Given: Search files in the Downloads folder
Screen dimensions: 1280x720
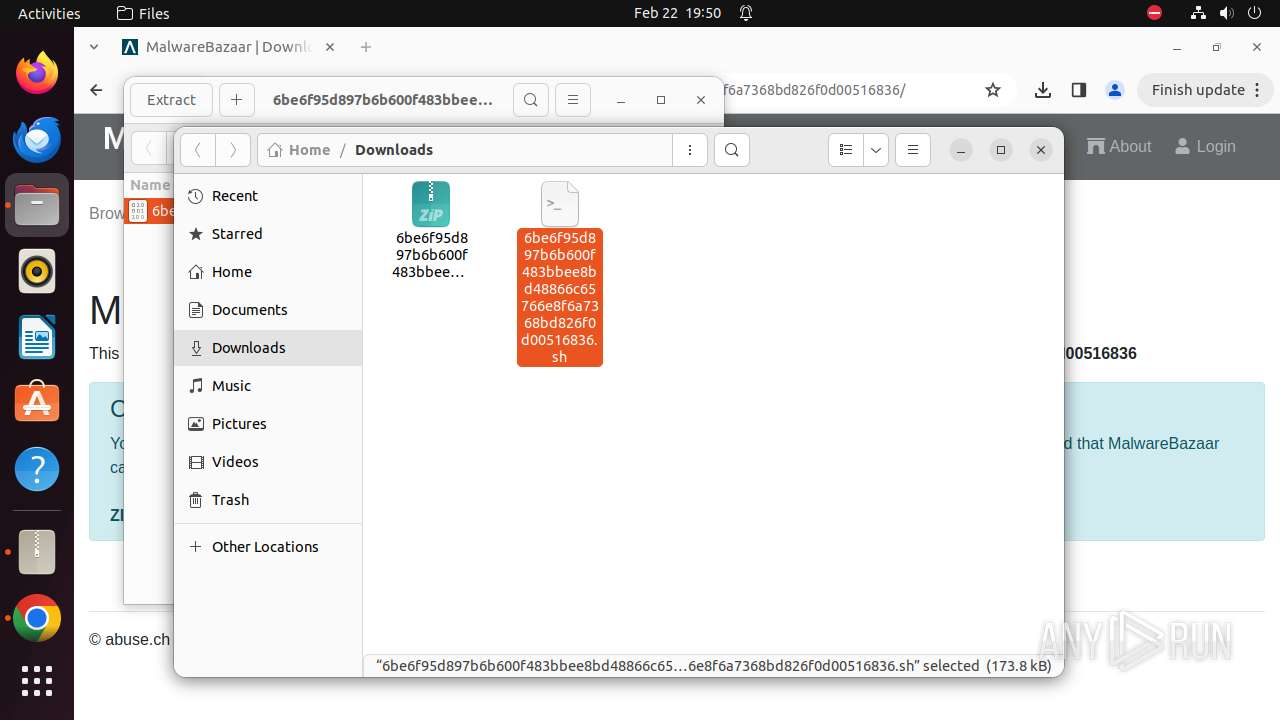Looking at the screenshot, I should [x=732, y=150].
